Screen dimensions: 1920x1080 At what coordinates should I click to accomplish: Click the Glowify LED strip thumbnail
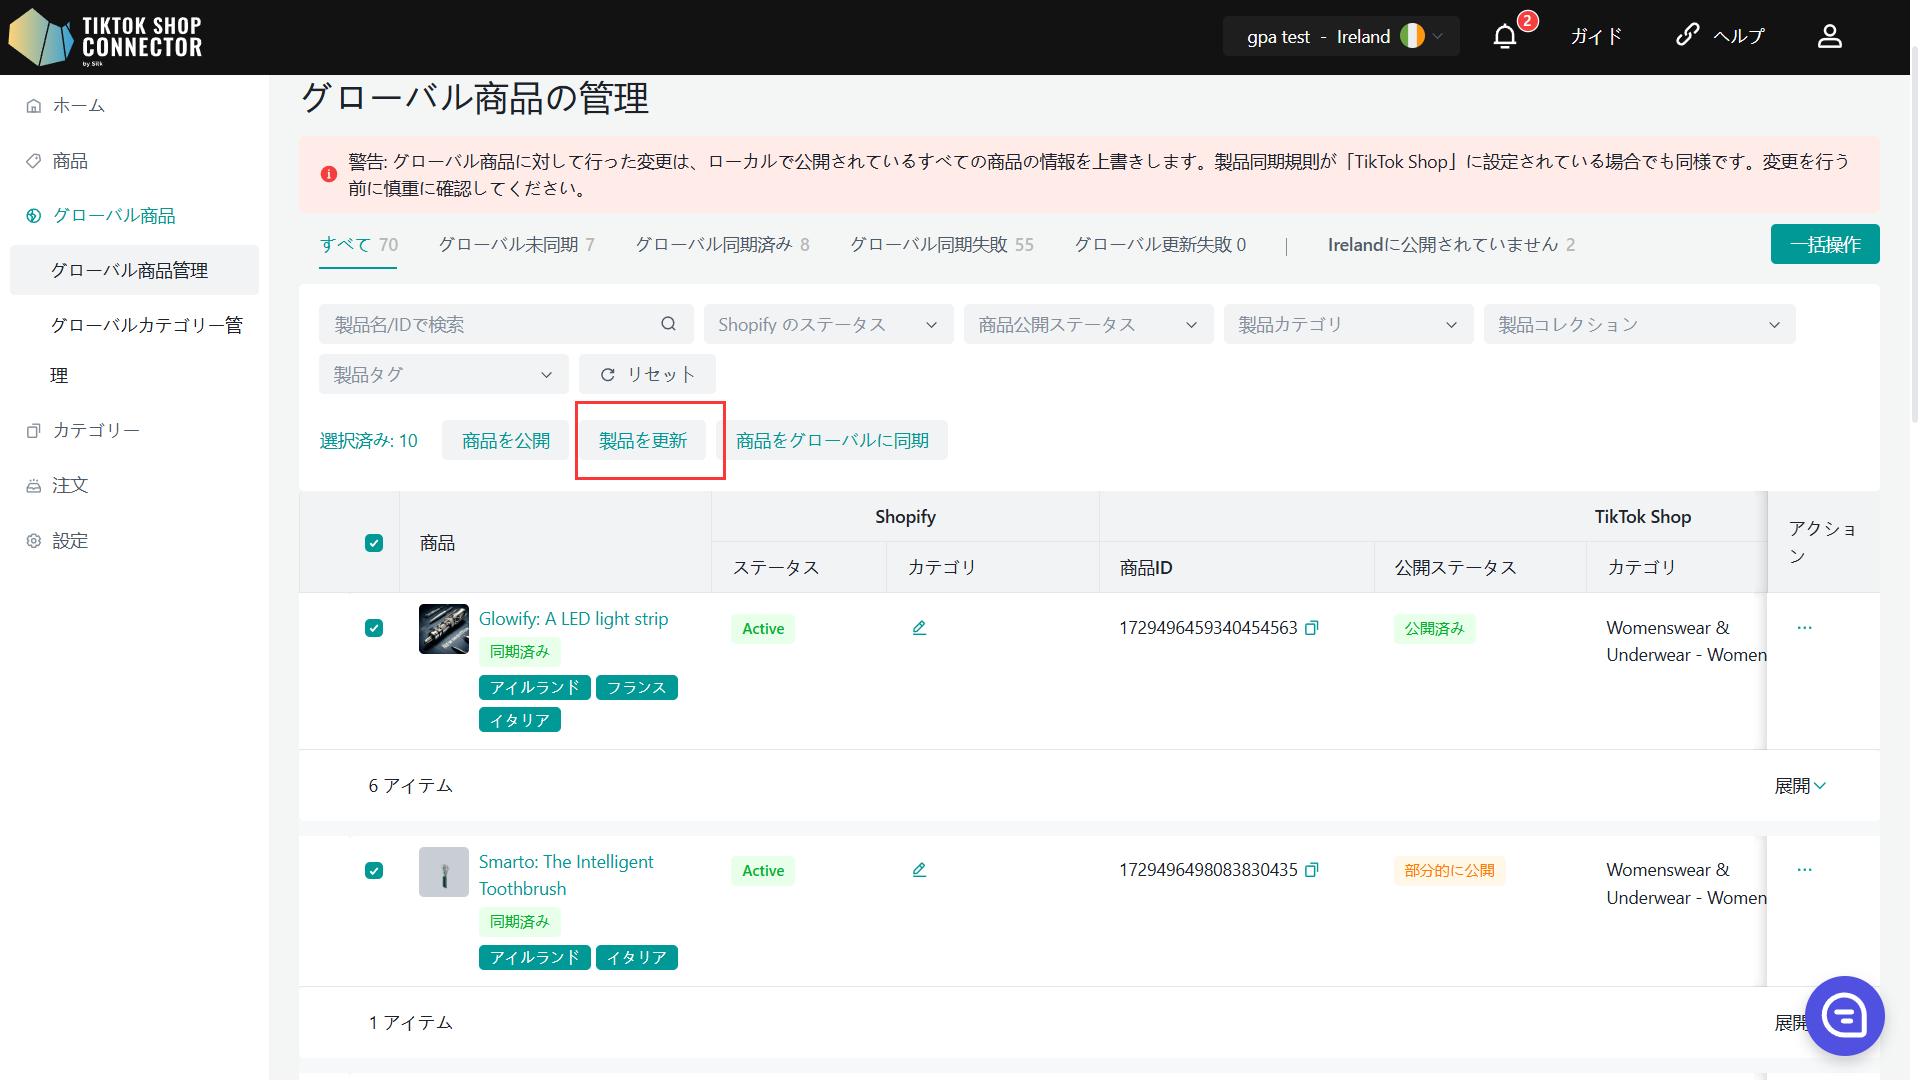pyautogui.click(x=444, y=629)
